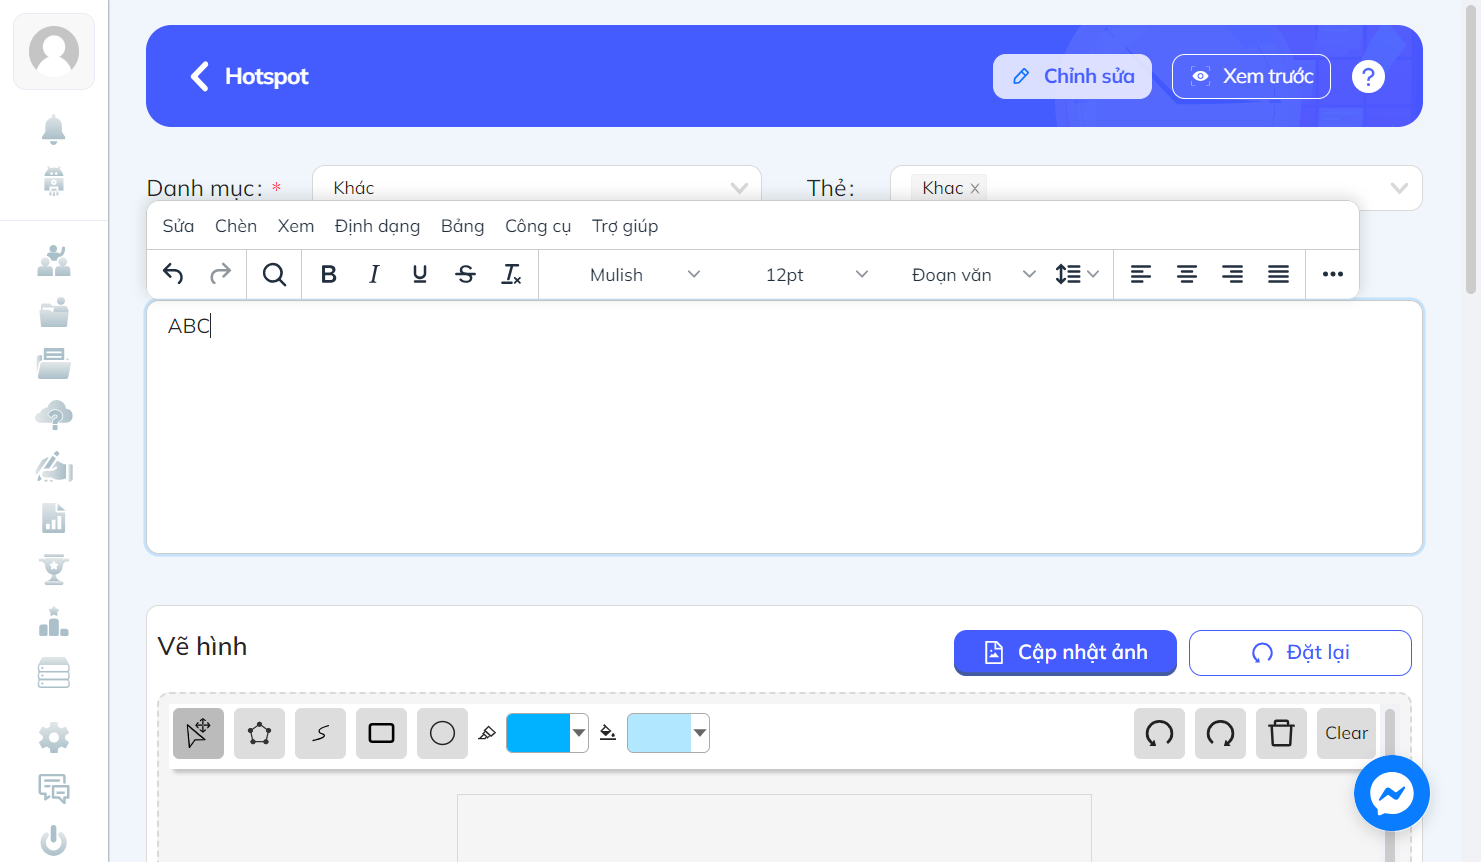The image size is (1481, 862).
Task: Open the 12pt font size dropdown
Action: [x=816, y=274]
